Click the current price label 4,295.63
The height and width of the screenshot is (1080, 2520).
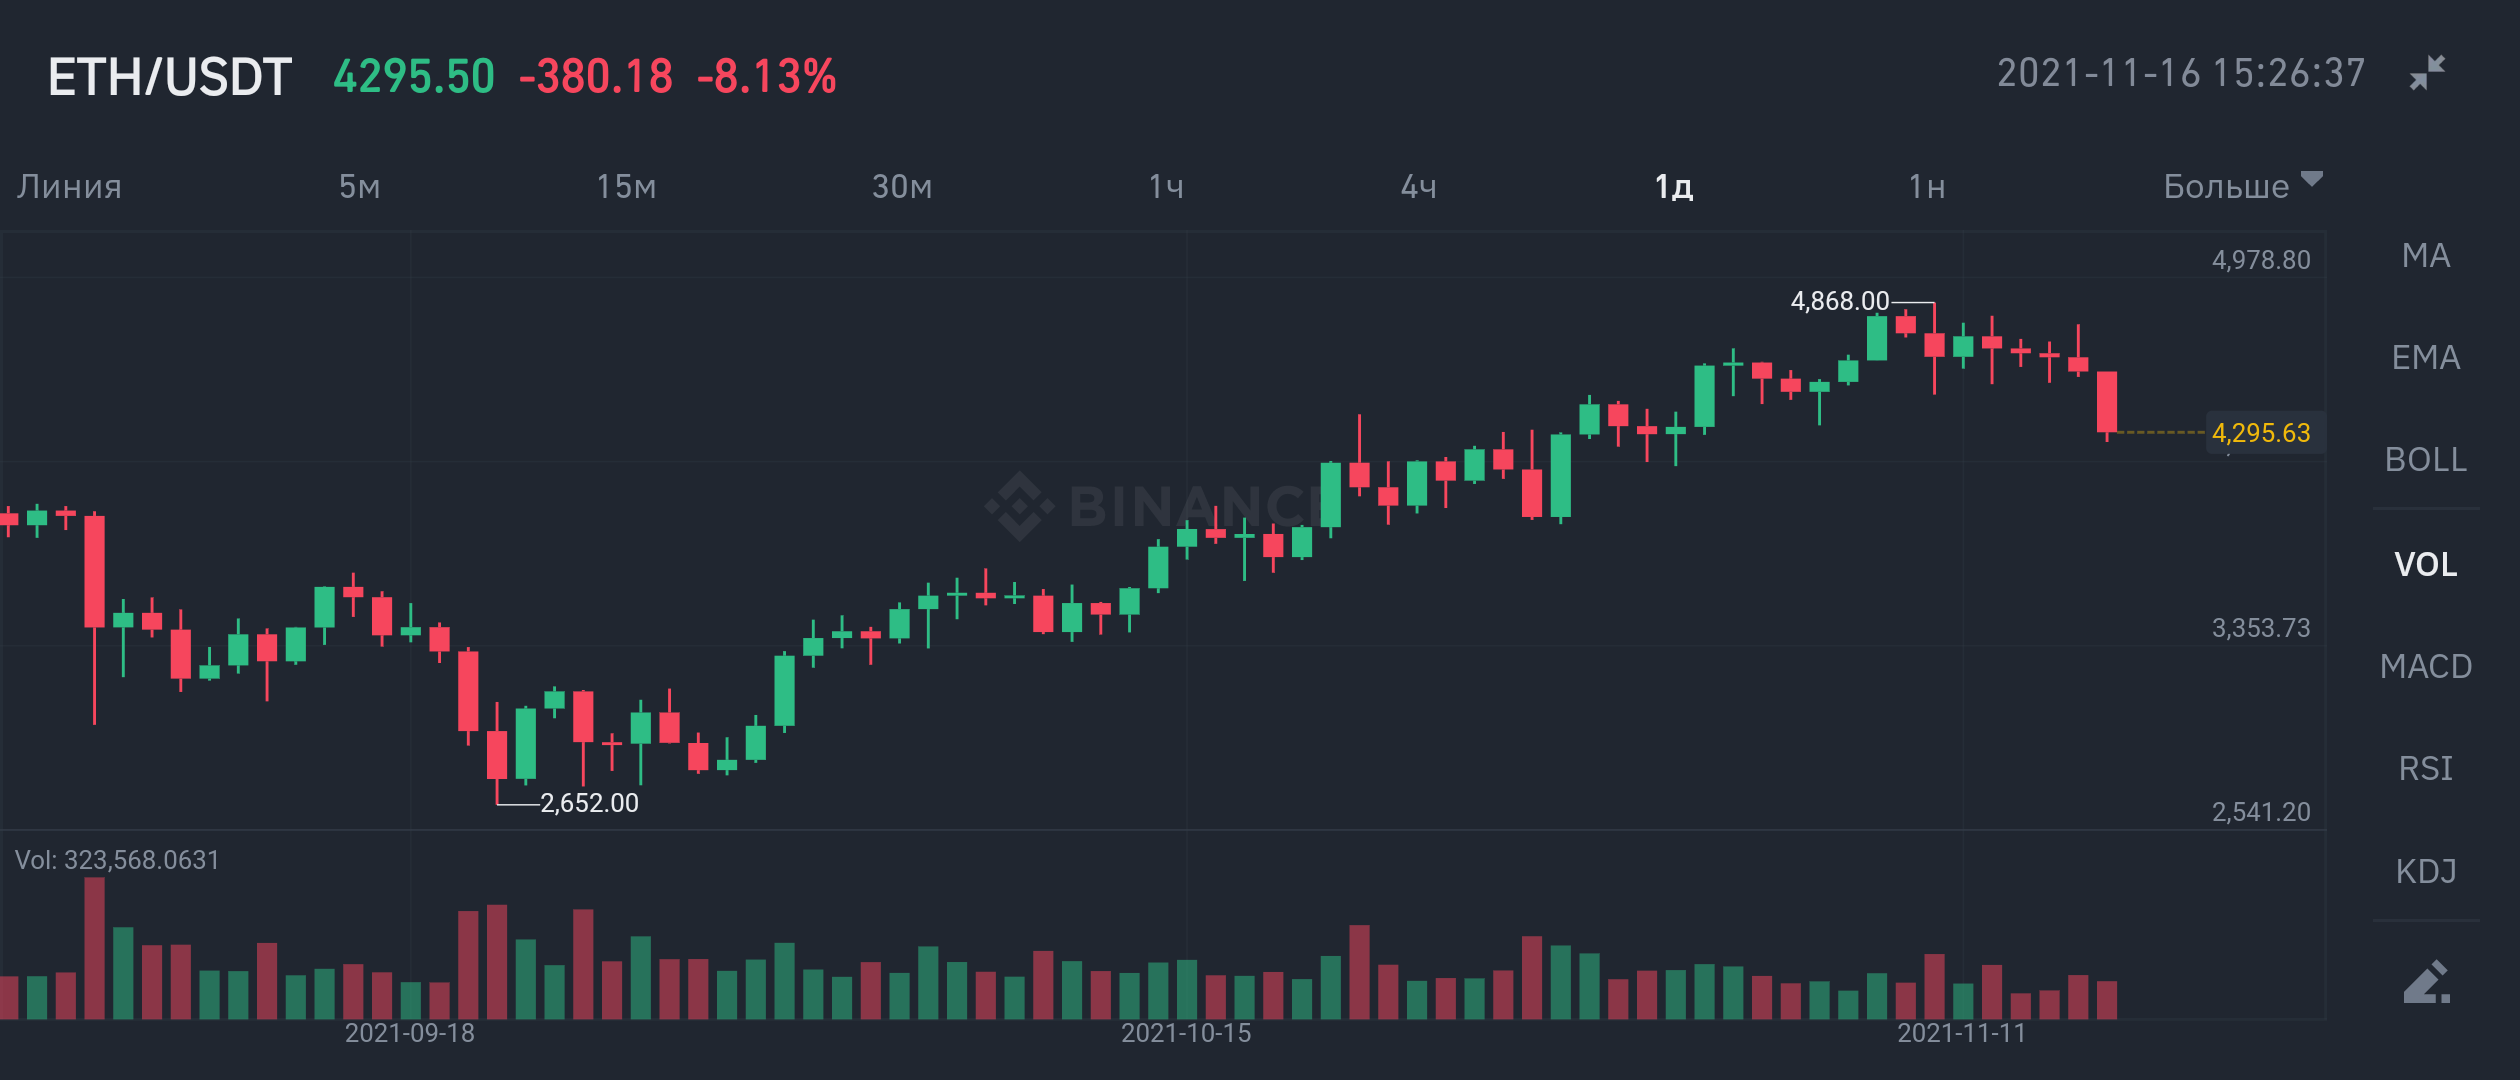(2261, 433)
